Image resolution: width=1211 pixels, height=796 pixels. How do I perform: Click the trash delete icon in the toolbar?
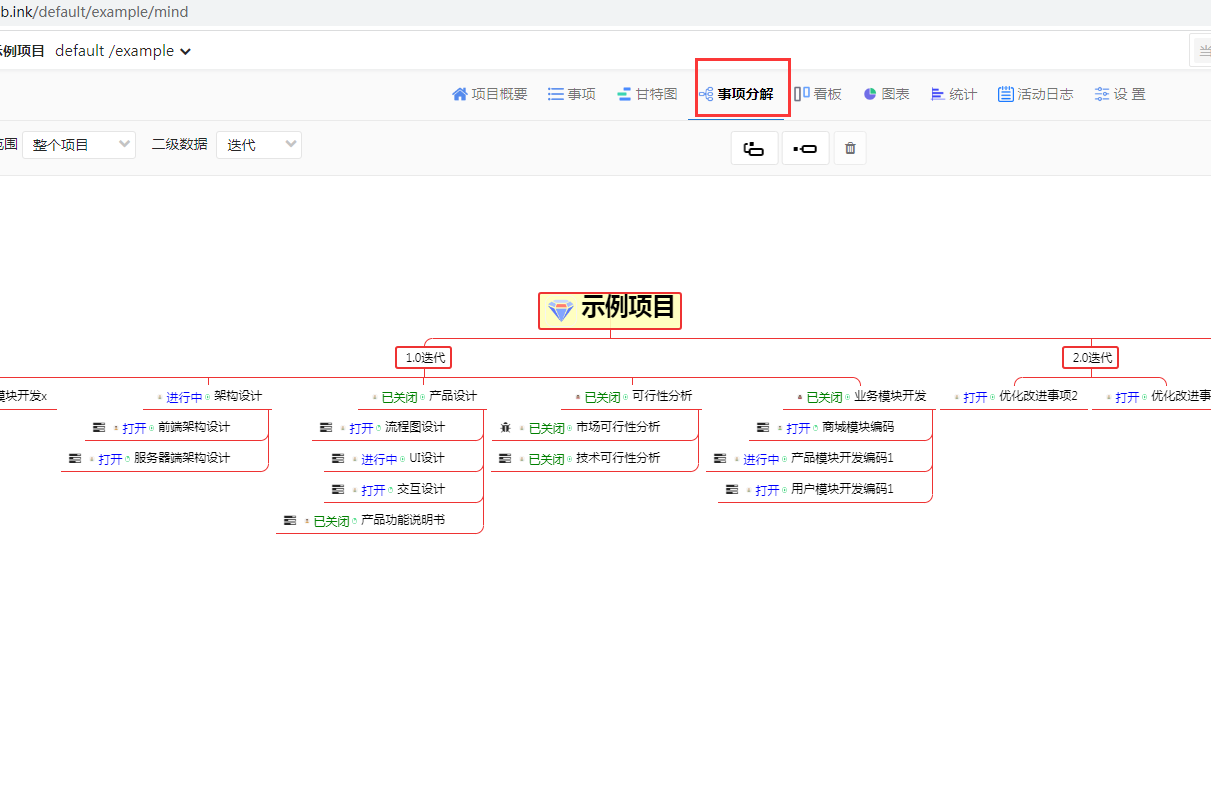[850, 148]
